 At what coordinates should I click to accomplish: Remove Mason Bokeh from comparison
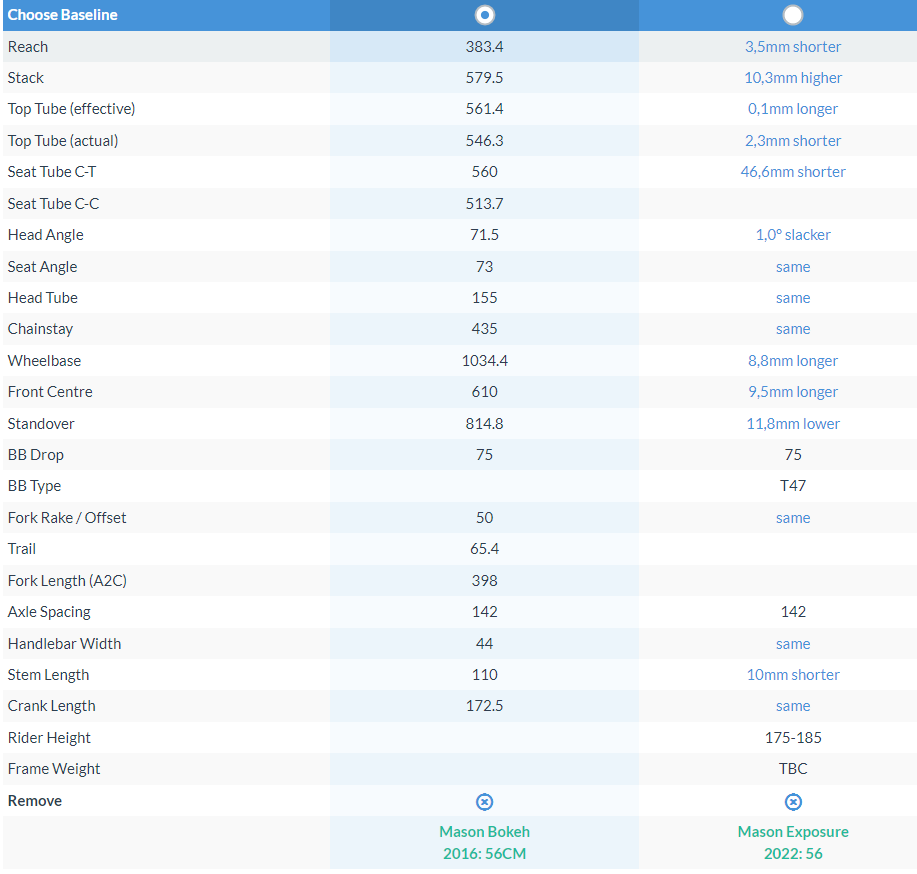(485, 802)
